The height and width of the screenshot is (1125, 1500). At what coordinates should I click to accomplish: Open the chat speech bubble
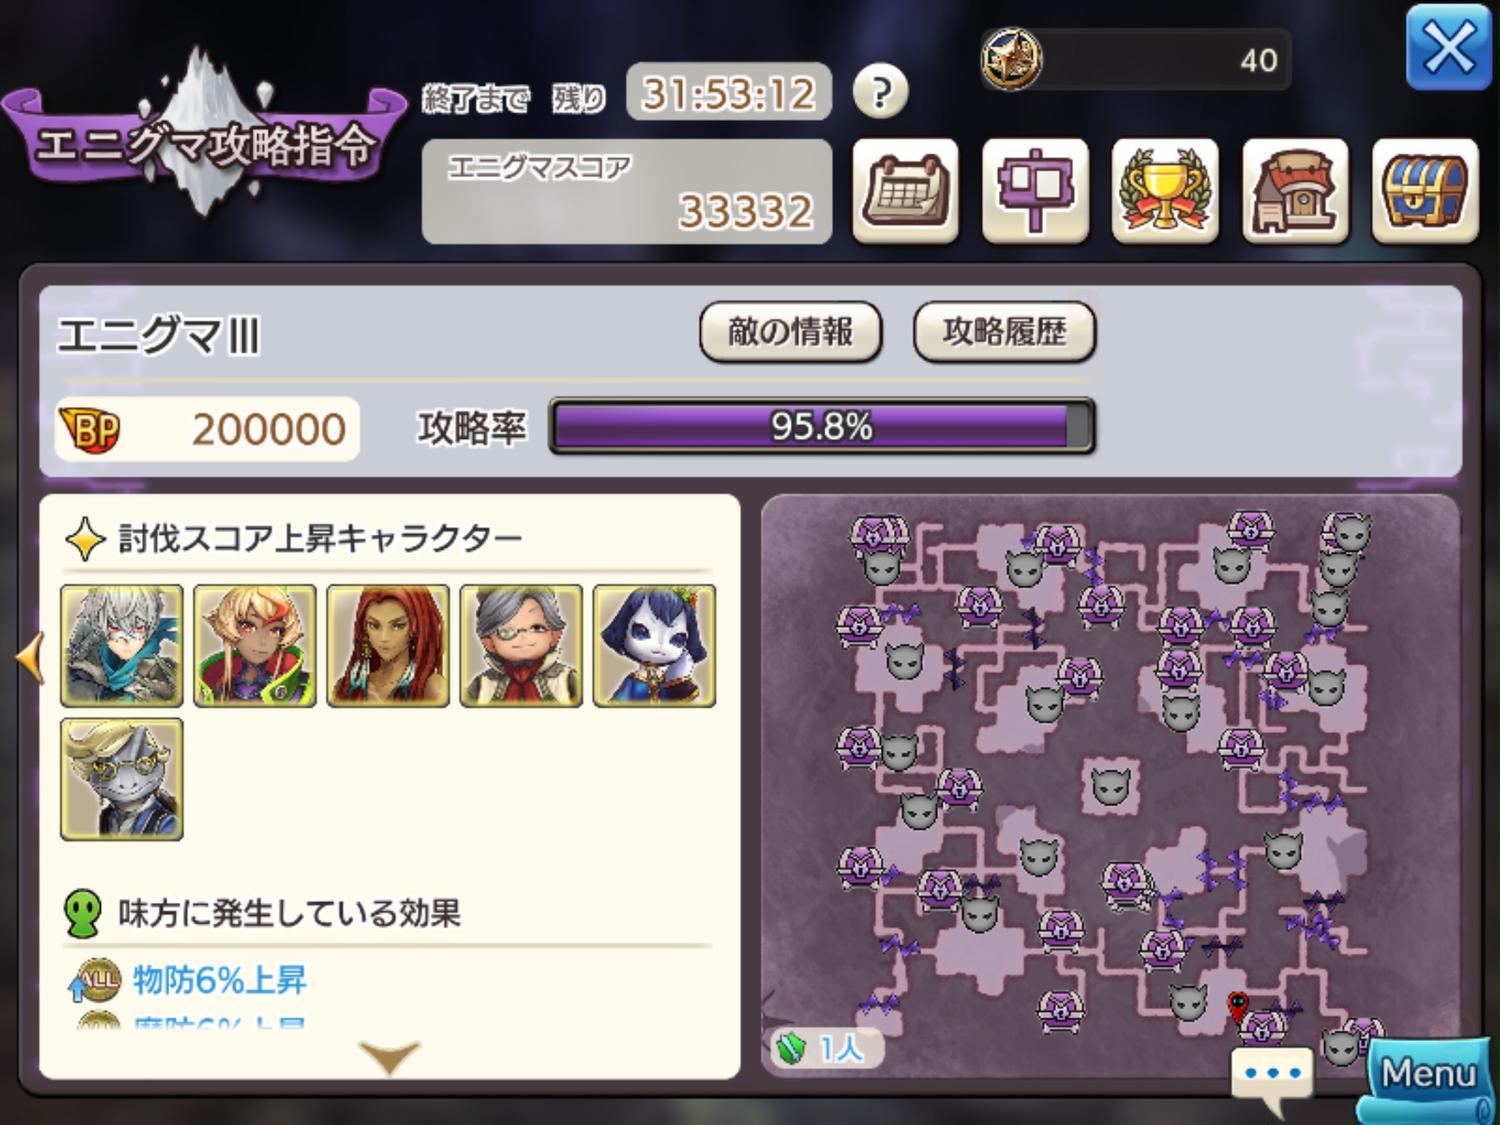(1272, 1079)
